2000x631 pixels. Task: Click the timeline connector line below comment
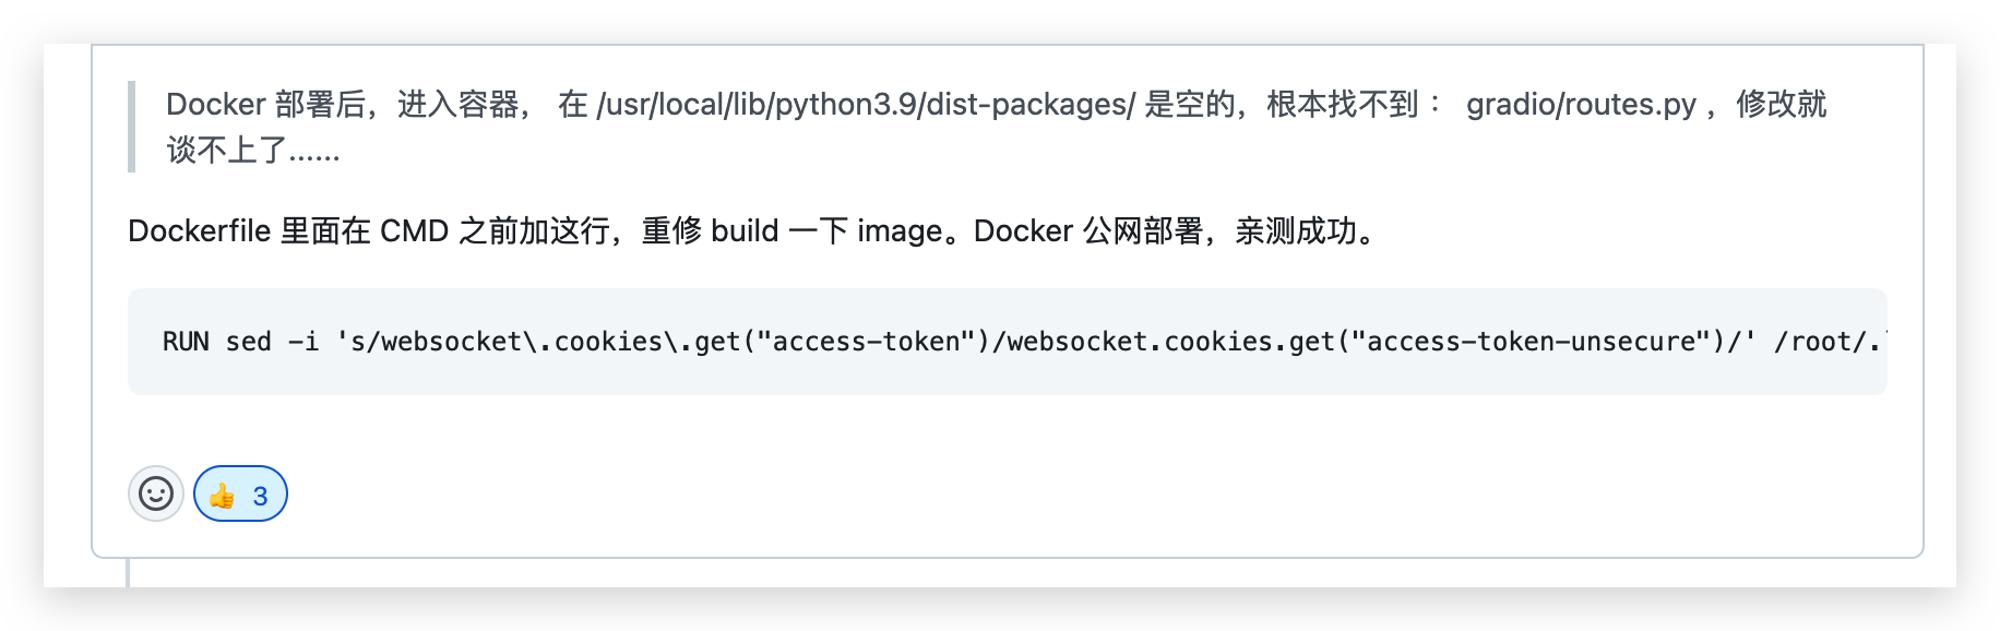pyautogui.click(x=128, y=573)
